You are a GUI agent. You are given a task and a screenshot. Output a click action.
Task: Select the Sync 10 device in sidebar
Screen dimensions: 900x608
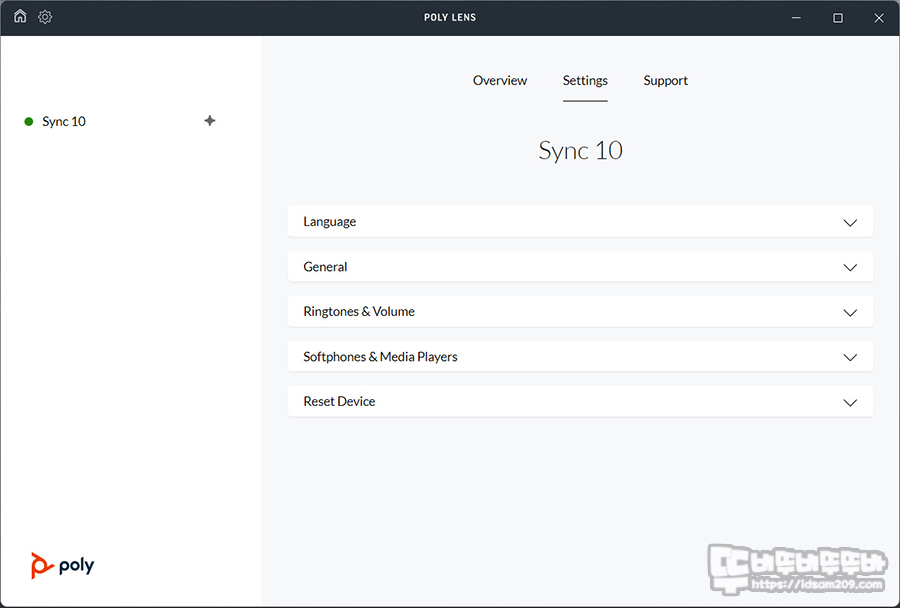64,121
